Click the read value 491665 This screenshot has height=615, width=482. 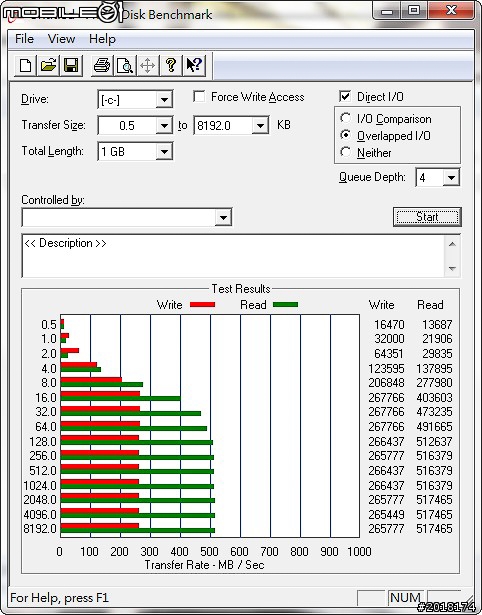(x=435, y=427)
